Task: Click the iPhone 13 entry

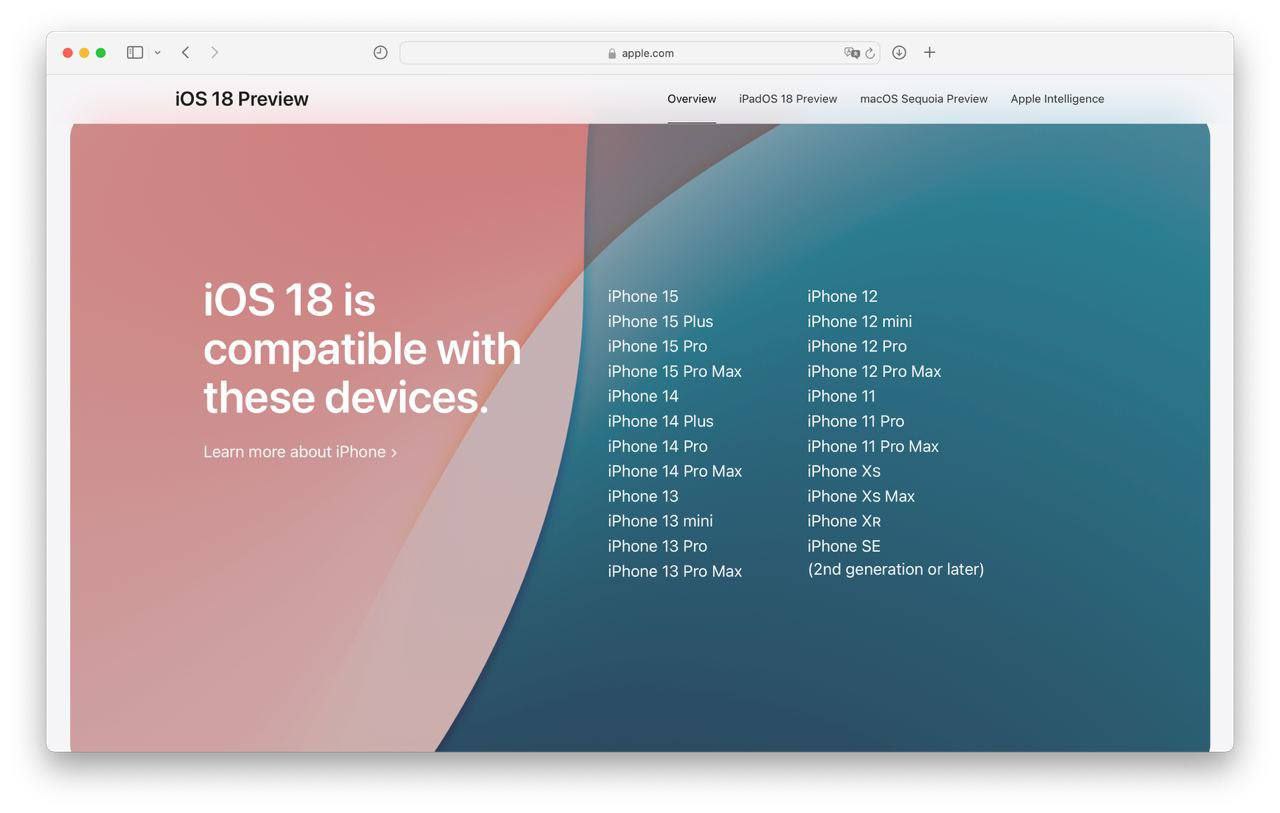Action: [x=643, y=496]
